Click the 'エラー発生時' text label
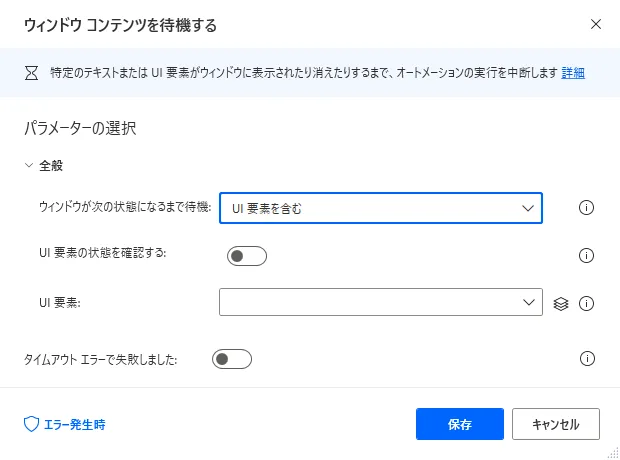620x460 pixels. (x=74, y=424)
